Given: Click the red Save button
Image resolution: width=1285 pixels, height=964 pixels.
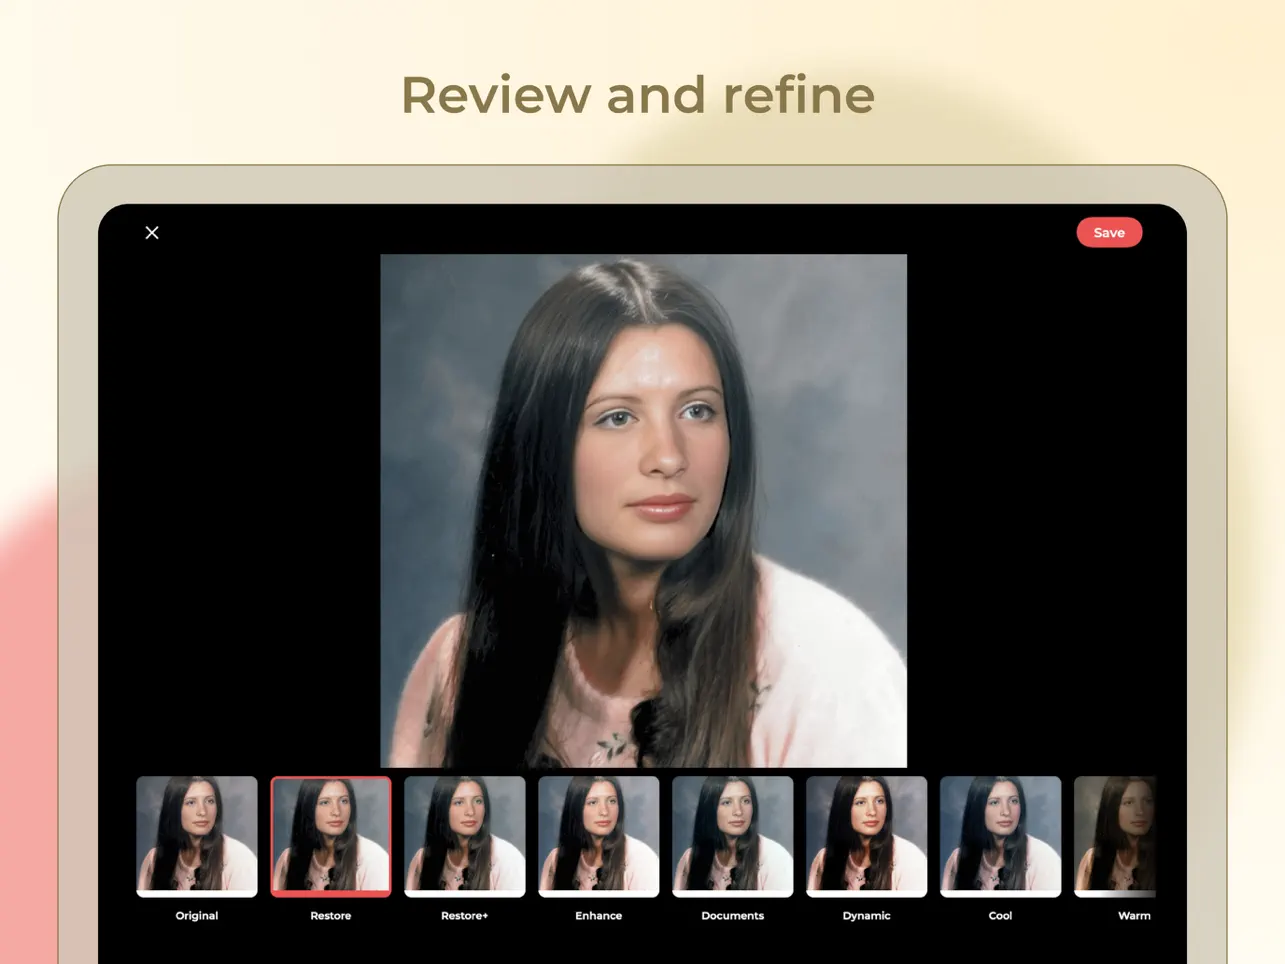Looking at the screenshot, I should 1109,233.
